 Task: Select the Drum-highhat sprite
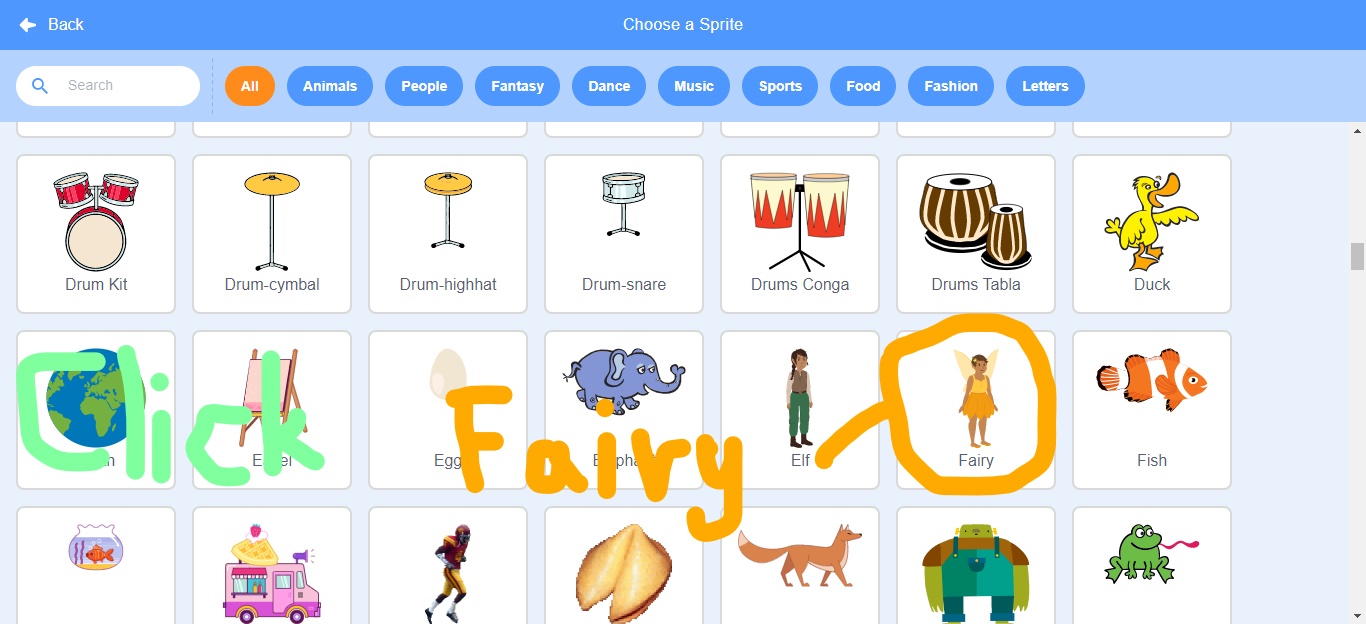click(448, 234)
